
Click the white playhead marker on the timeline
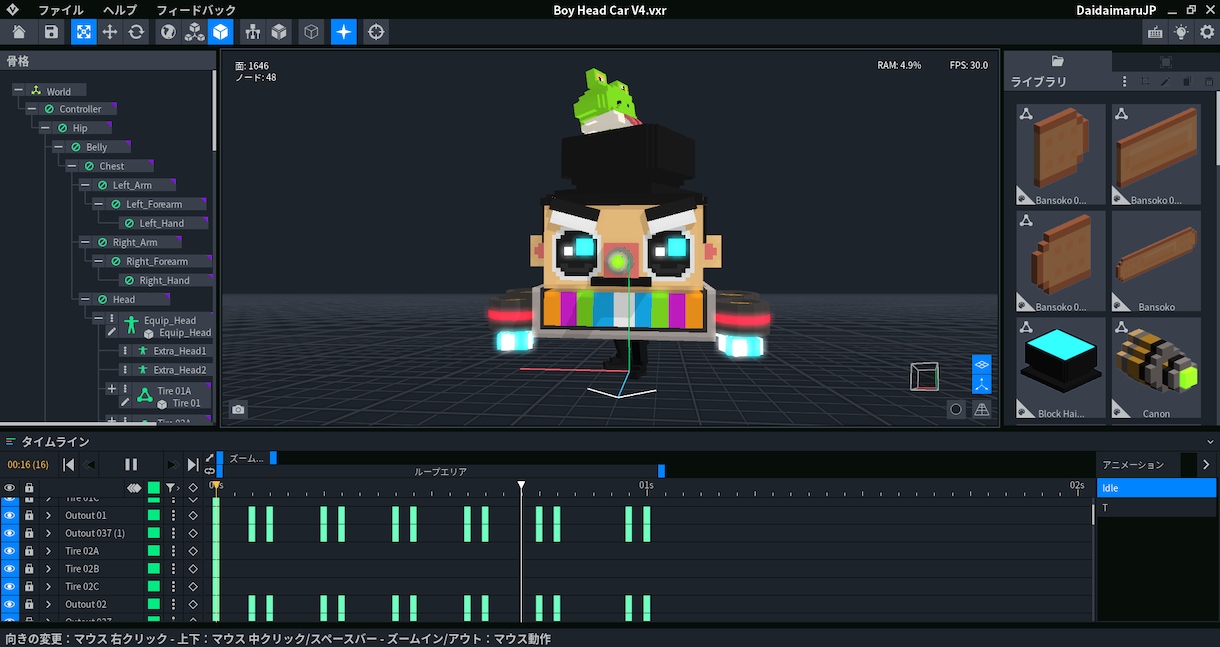click(x=521, y=486)
